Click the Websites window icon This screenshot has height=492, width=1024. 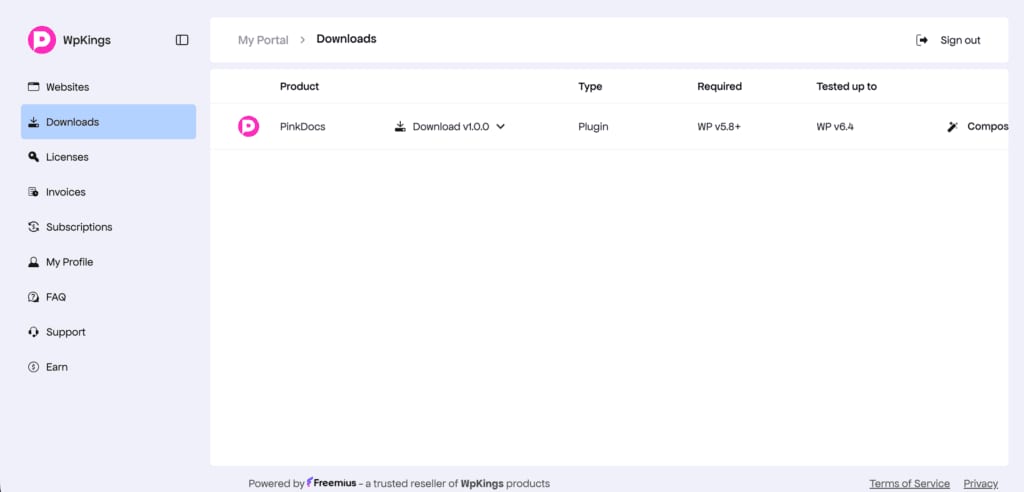pos(33,87)
